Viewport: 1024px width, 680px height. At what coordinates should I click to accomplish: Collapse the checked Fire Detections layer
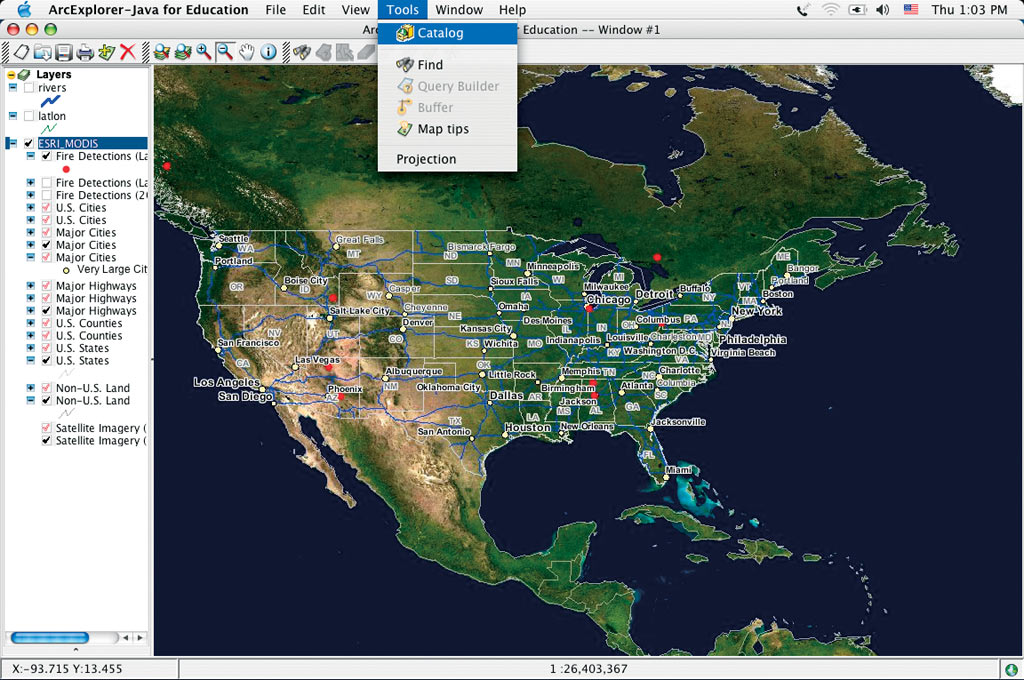click(x=31, y=156)
